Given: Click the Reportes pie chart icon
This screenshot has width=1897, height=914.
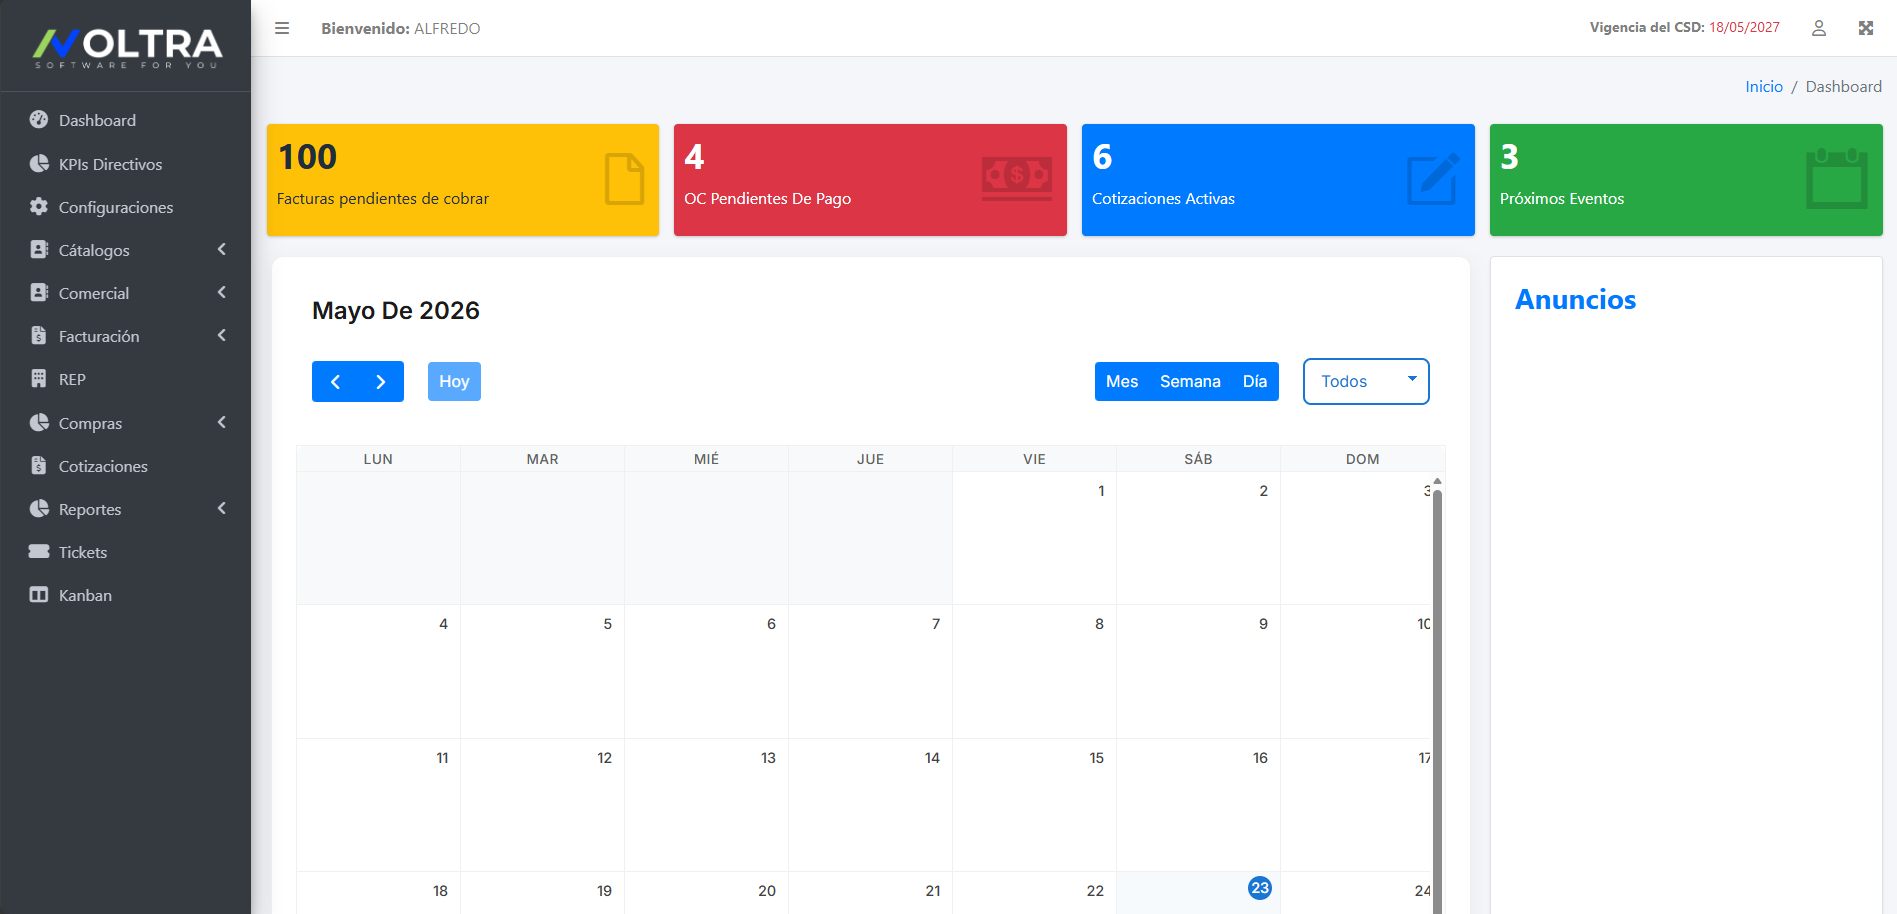Looking at the screenshot, I should [x=39, y=509].
